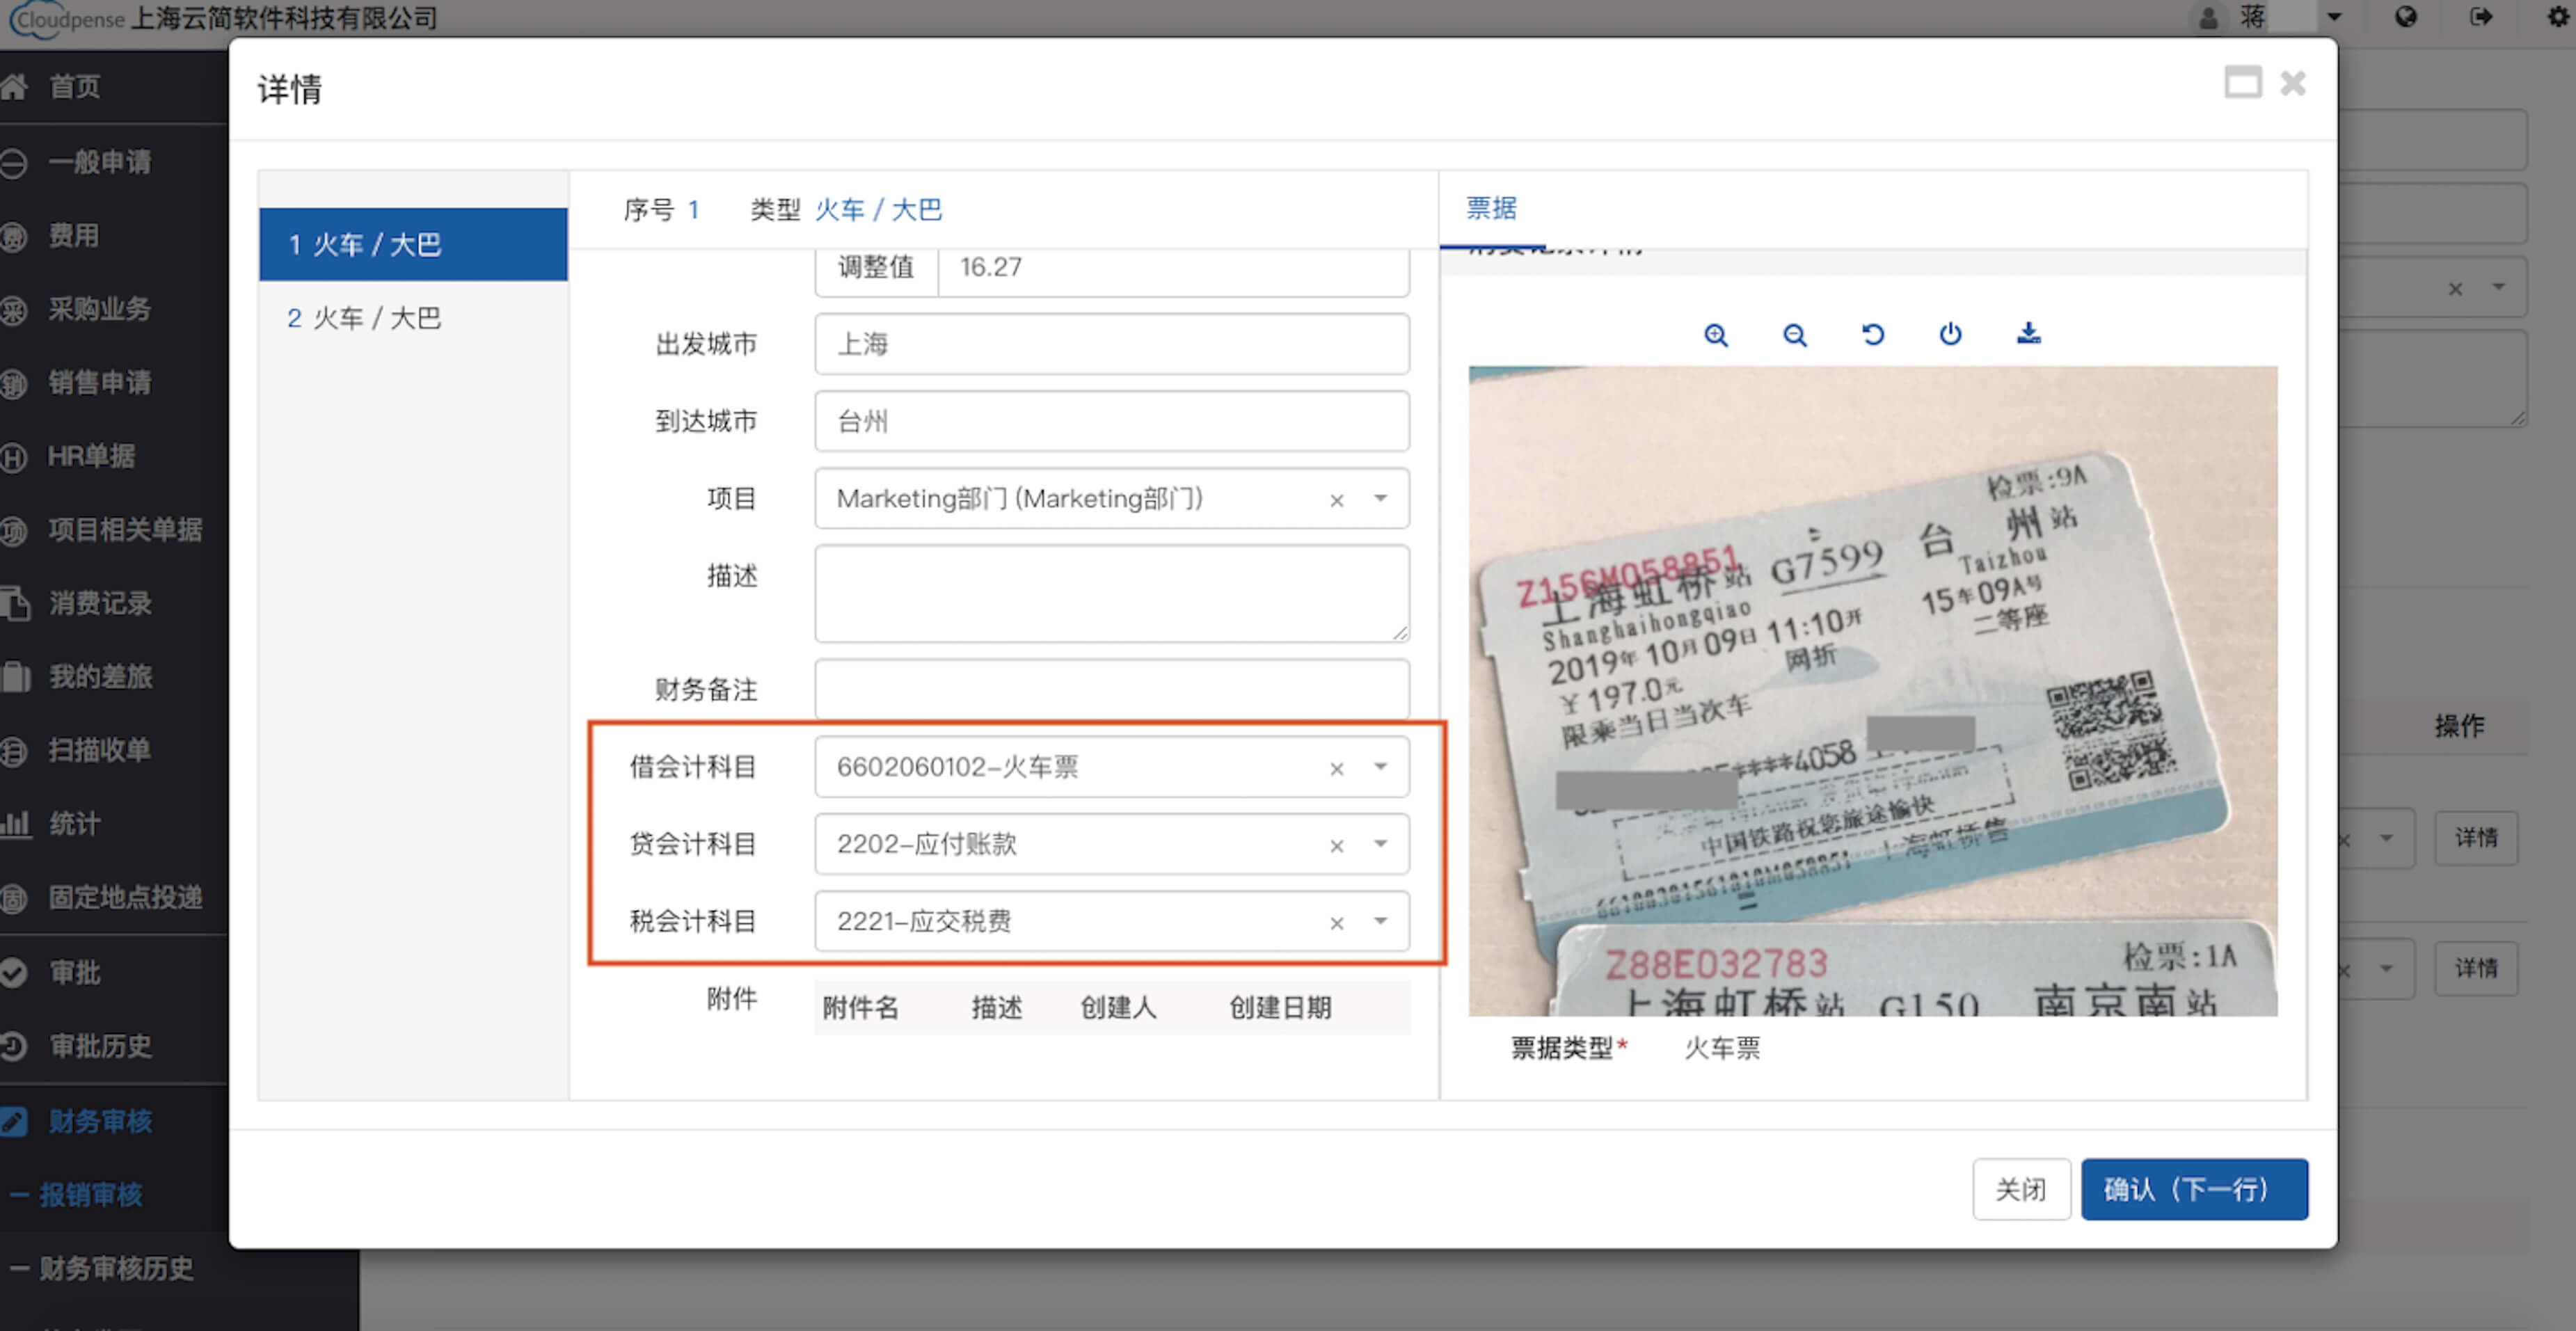Select row 2 火车 / 大巴
Screen dimensions: 2576x1331
(413, 318)
